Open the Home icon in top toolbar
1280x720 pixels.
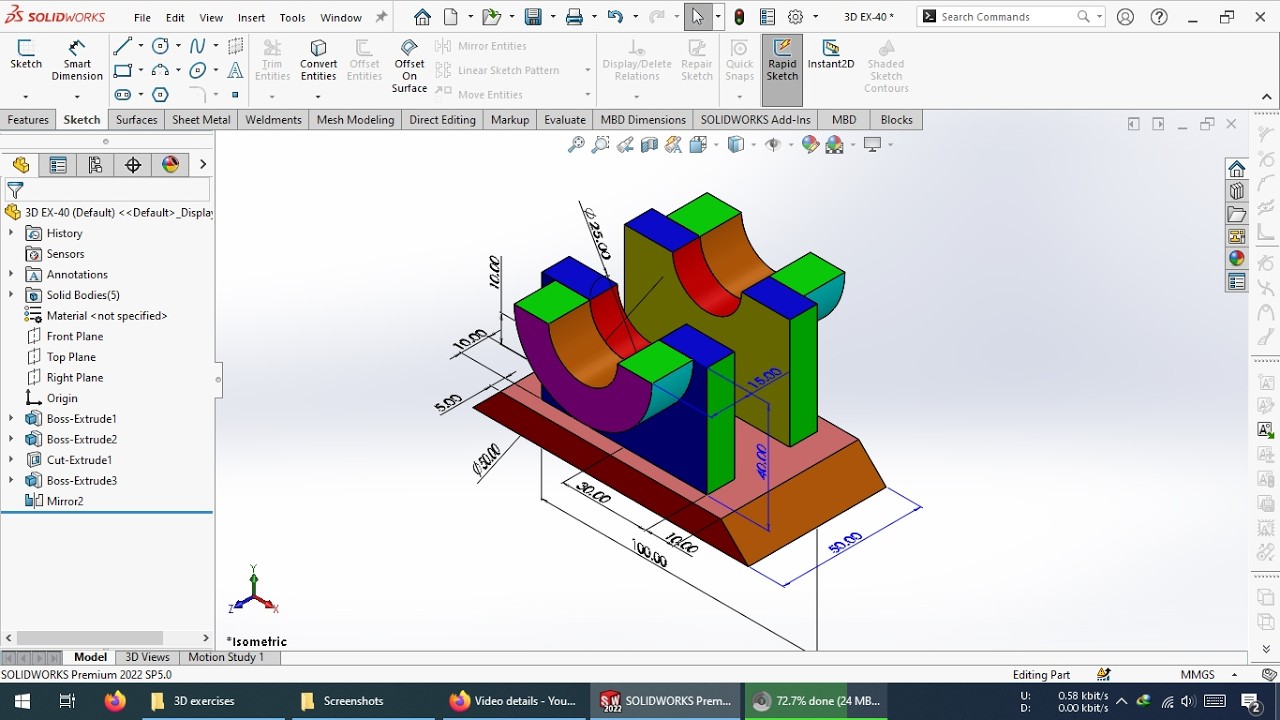tap(422, 17)
